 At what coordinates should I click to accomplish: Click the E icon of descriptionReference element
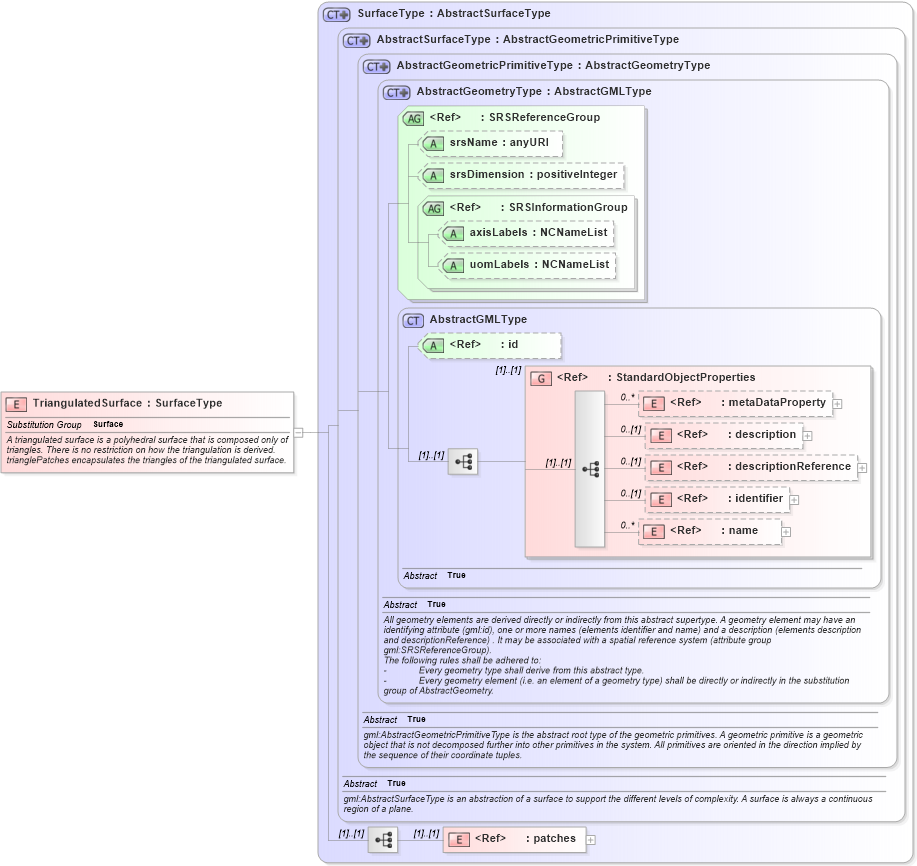tap(660, 468)
